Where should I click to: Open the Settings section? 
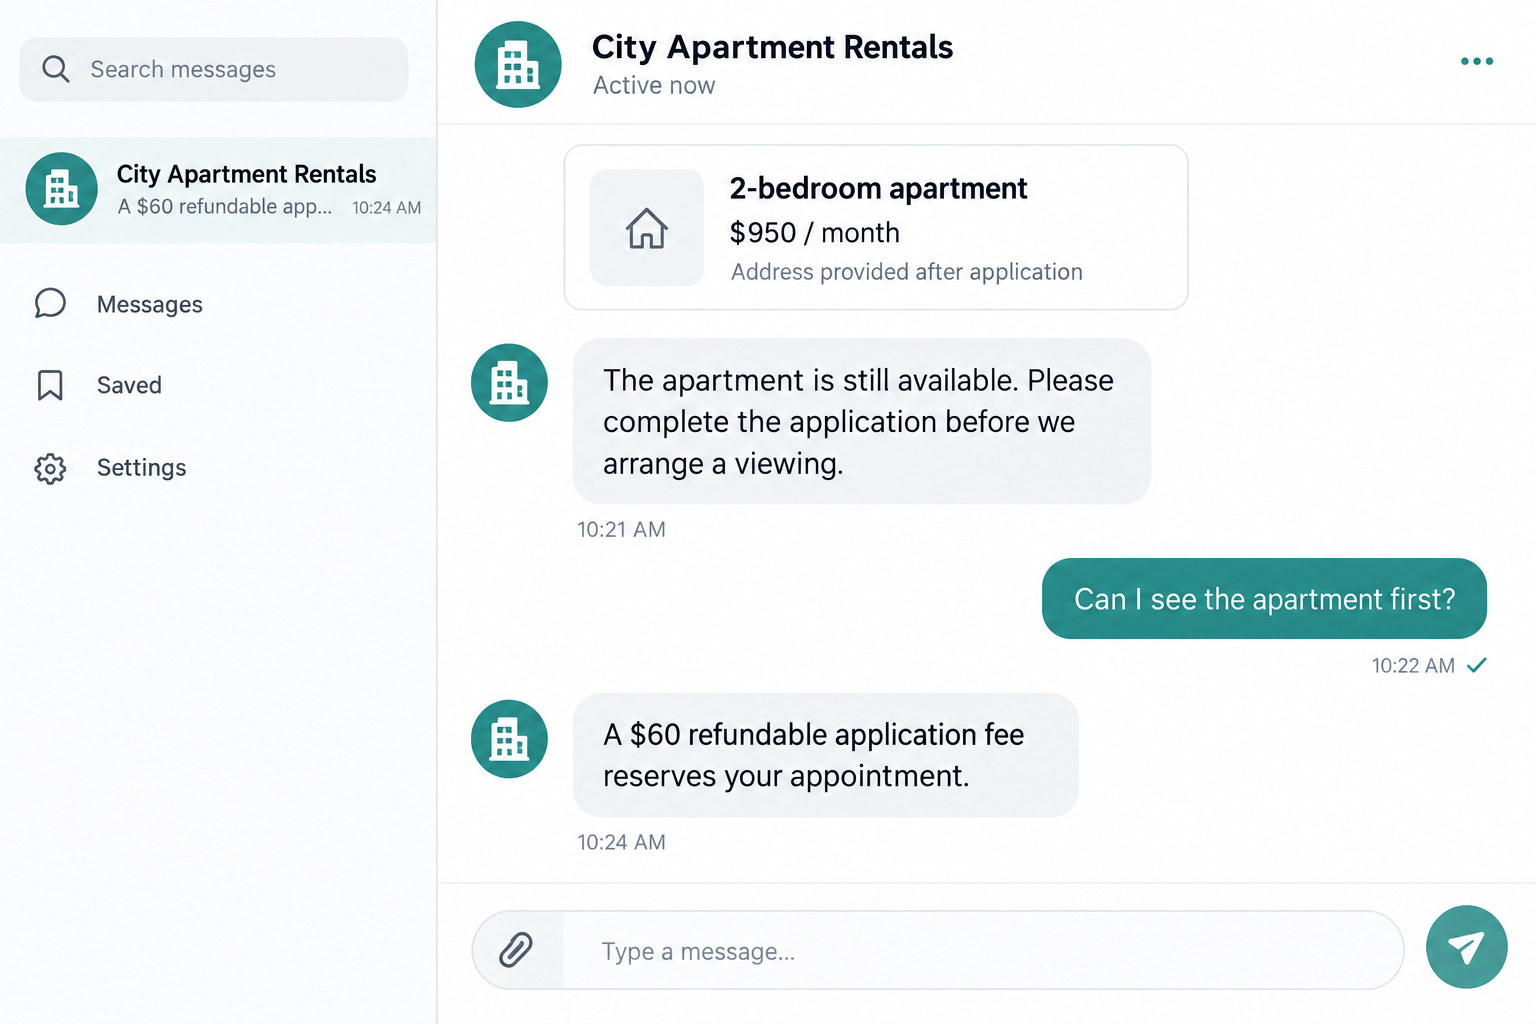coord(141,468)
